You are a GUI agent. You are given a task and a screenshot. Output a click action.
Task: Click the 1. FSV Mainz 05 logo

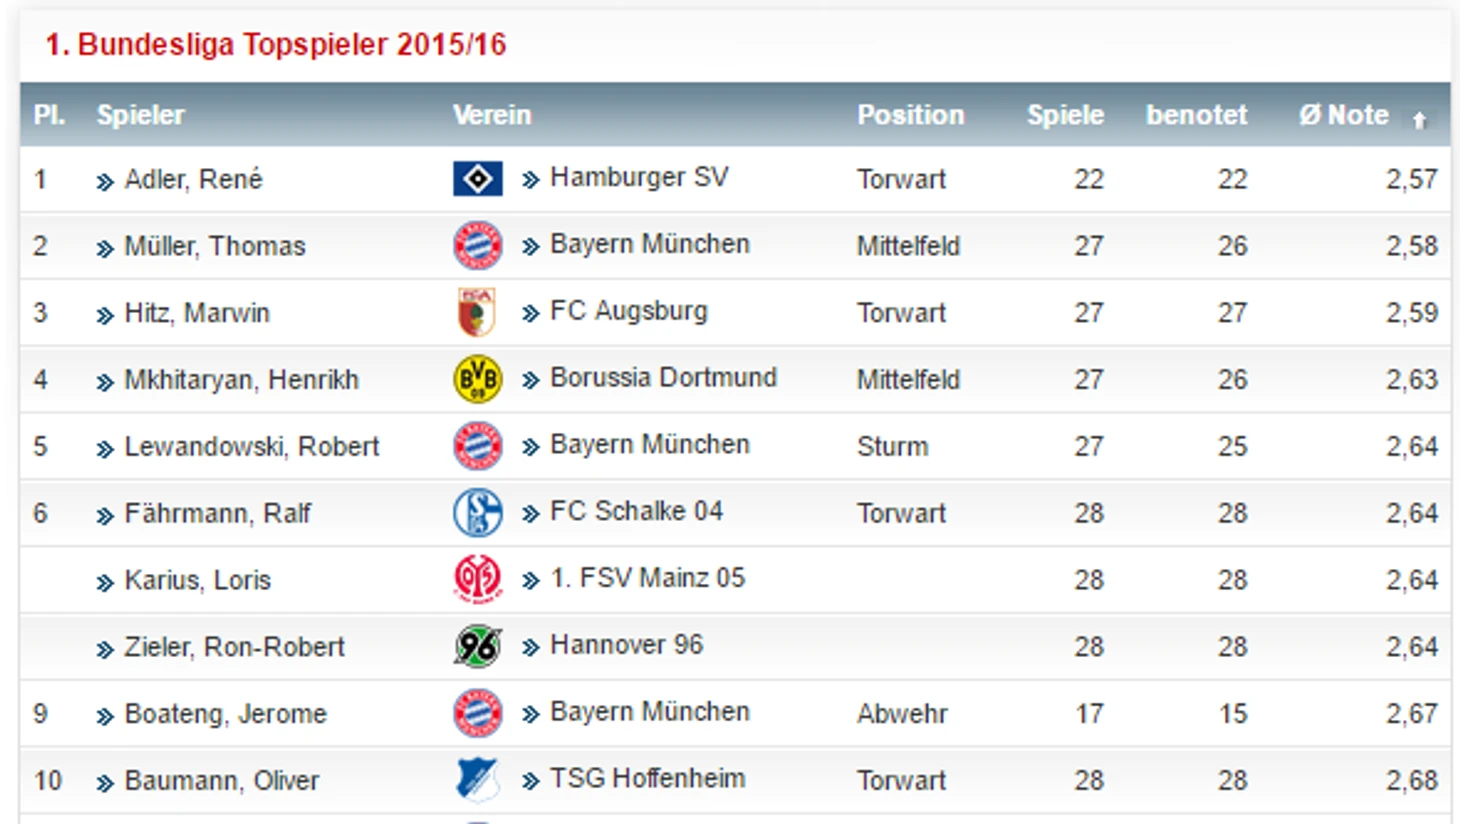click(478, 579)
